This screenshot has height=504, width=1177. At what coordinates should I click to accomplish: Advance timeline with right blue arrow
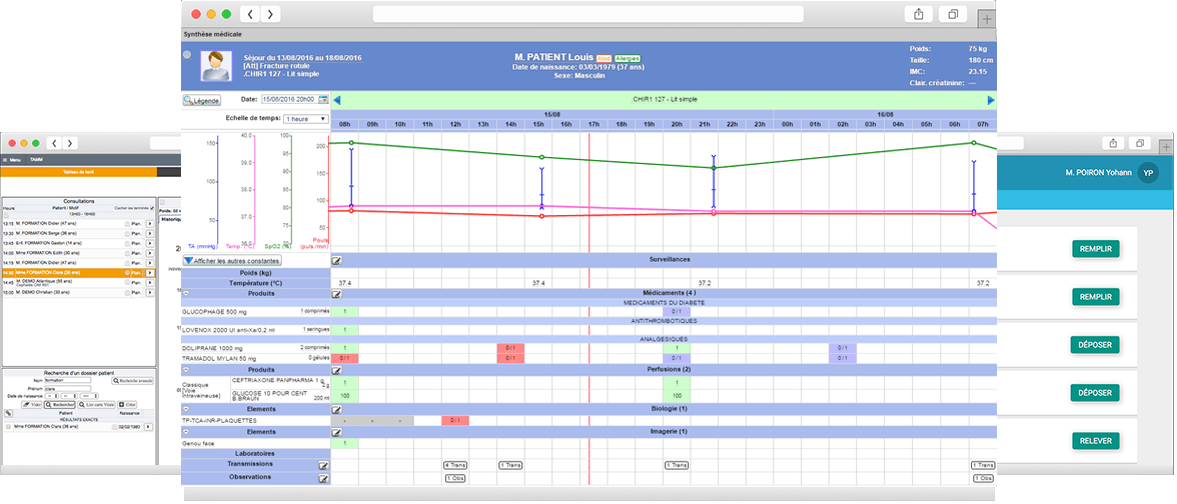(x=991, y=100)
